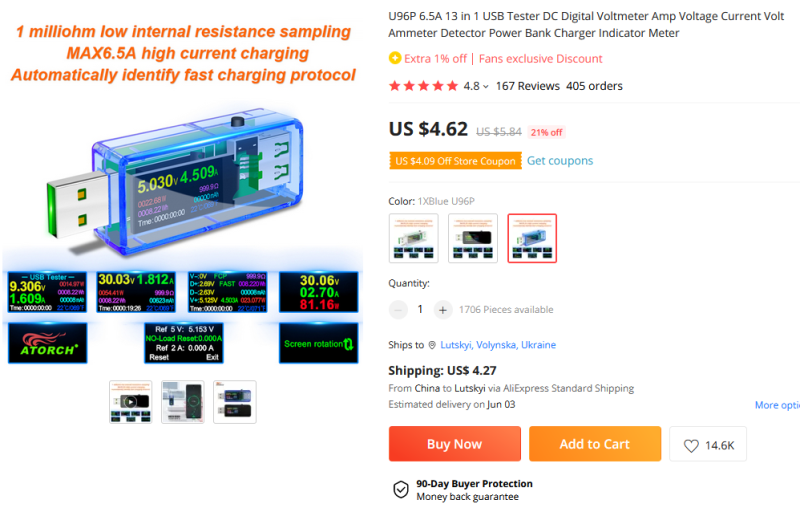The image size is (800, 508).
Task: Click the location pin icon by Ships to
Action: pos(432,345)
